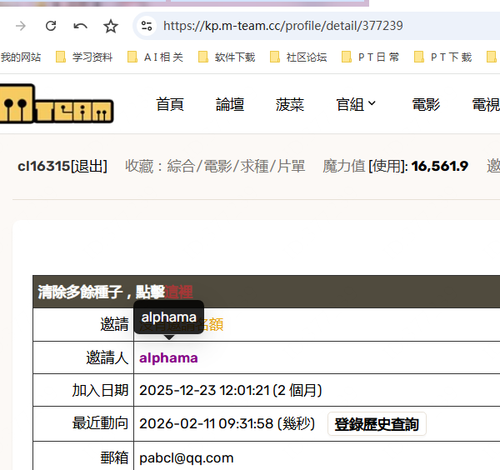Image resolution: width=500 pixels, height=470 pixels.
Task: Open the 求種 favorites link
Action: (254, 166)
